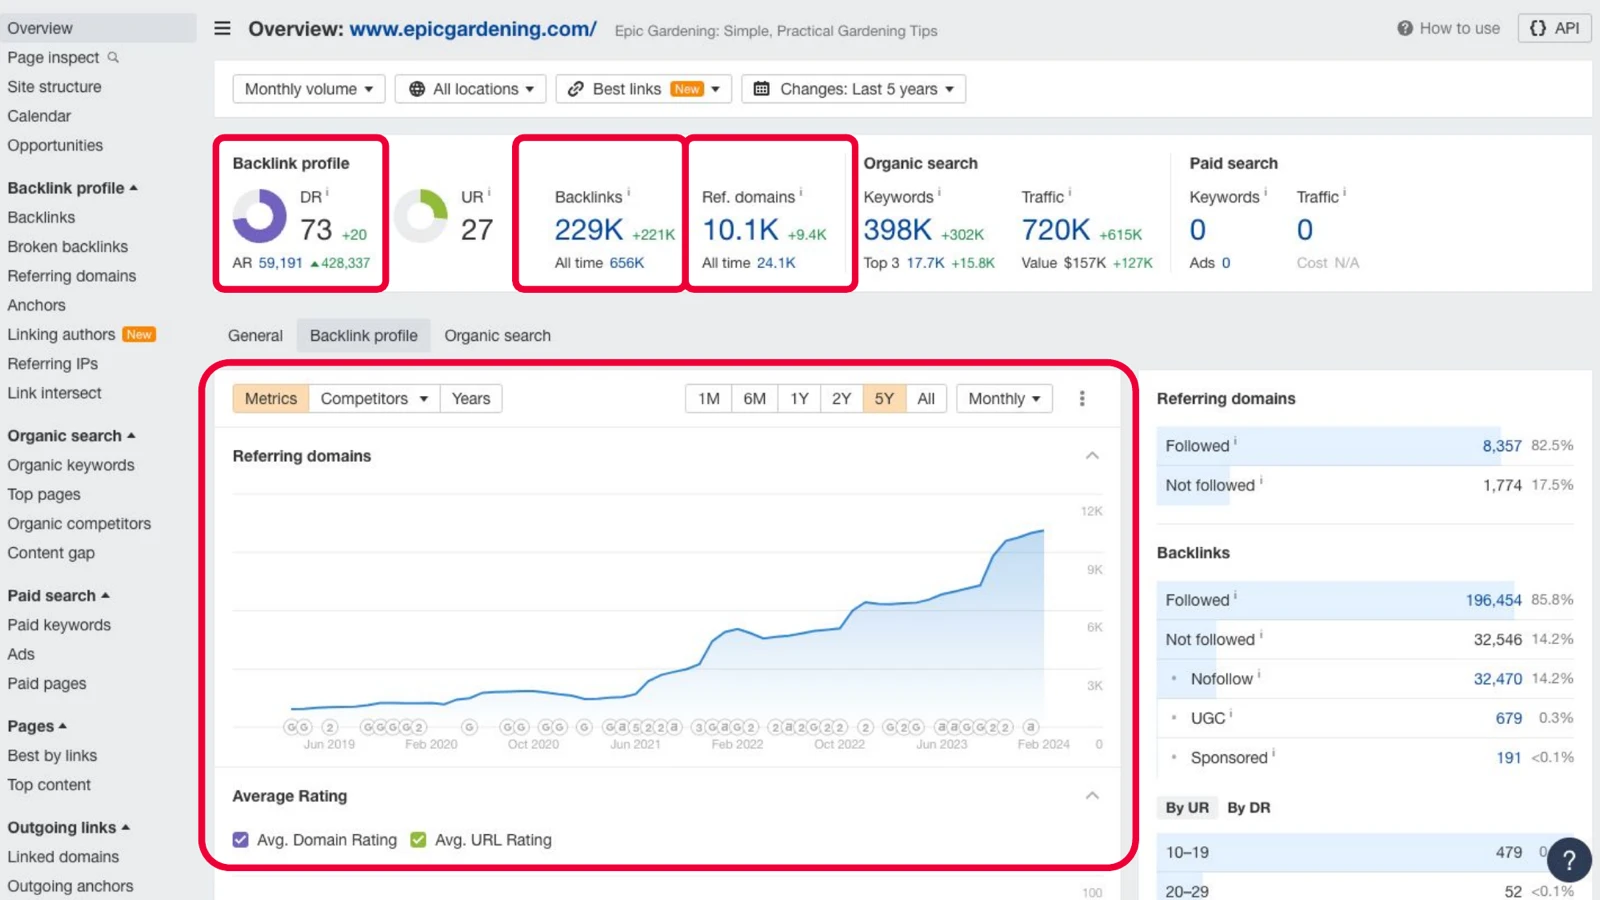This screenshot has width=1600, height=900.
Task: Open chart options three-dot menu
Action: click(1082, 398)
